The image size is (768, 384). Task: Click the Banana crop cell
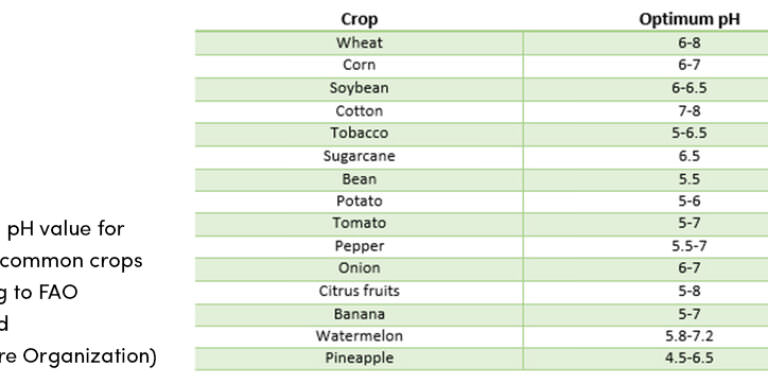[x=359, y=314]
